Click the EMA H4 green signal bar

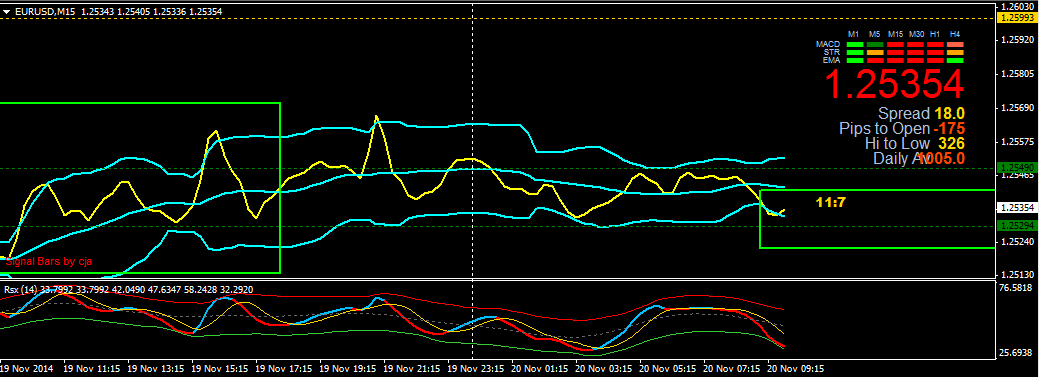(955, 60)
